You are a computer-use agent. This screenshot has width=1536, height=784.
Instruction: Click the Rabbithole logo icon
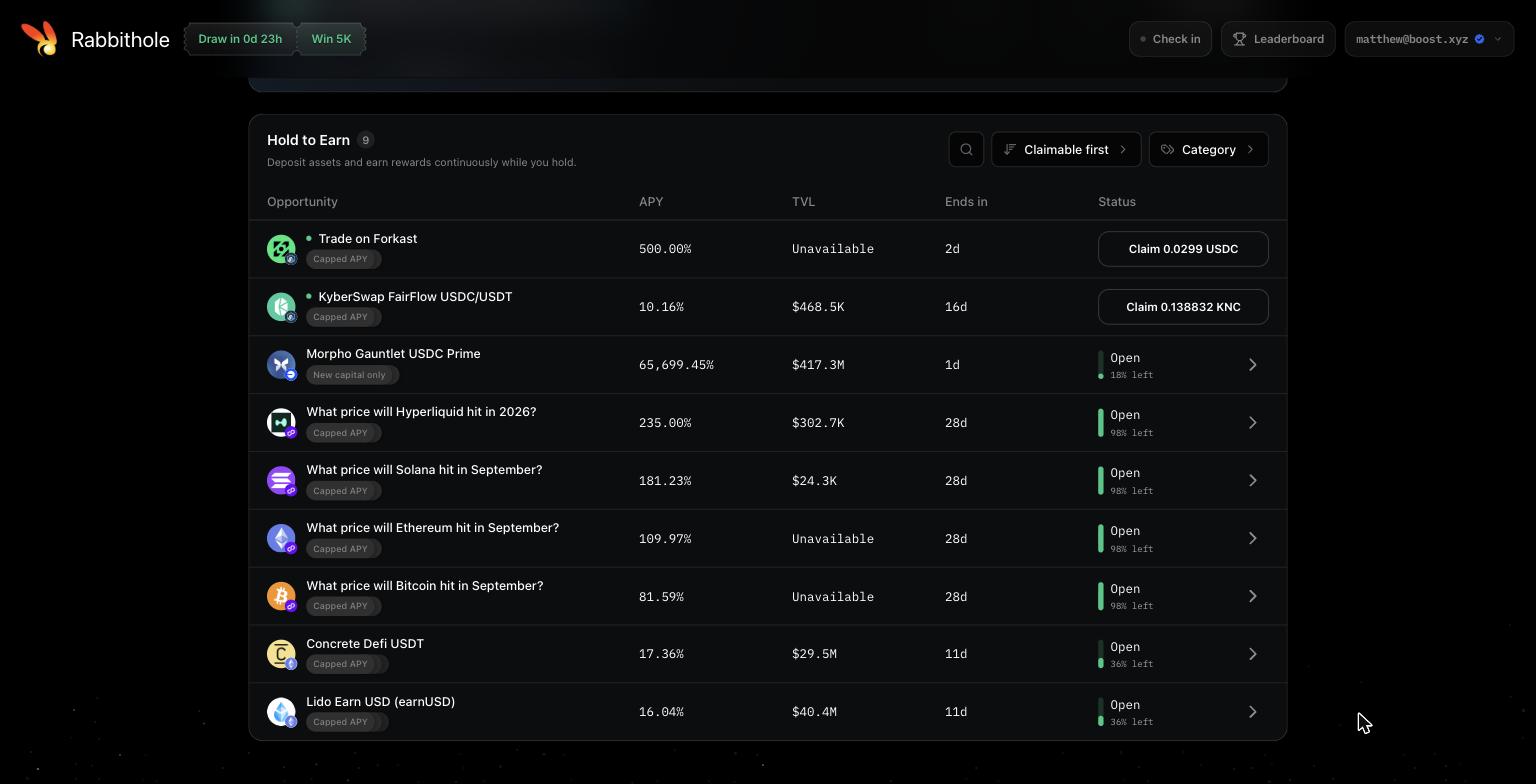point(39,38)
